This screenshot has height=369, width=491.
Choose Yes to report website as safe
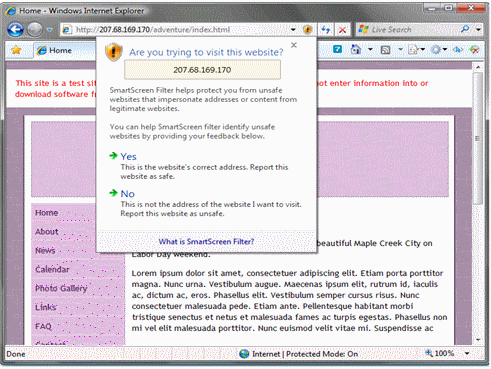tap(128, 156)
